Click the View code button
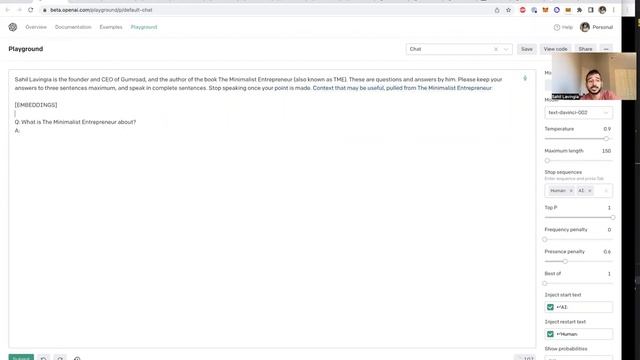 click(x=556, y=49)
